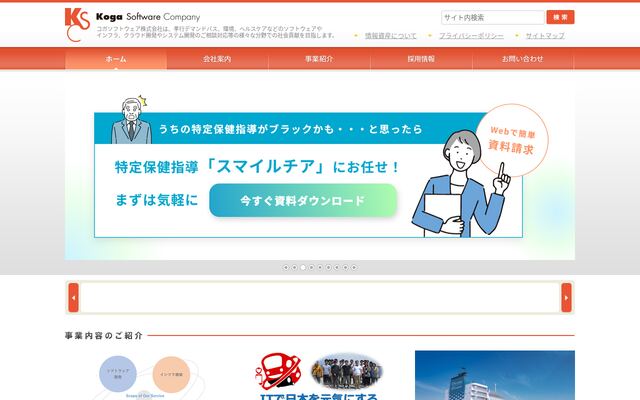640x400 pixels.
Task: Select the seventh carousel pagination dot
Action: tap(337, 267)
